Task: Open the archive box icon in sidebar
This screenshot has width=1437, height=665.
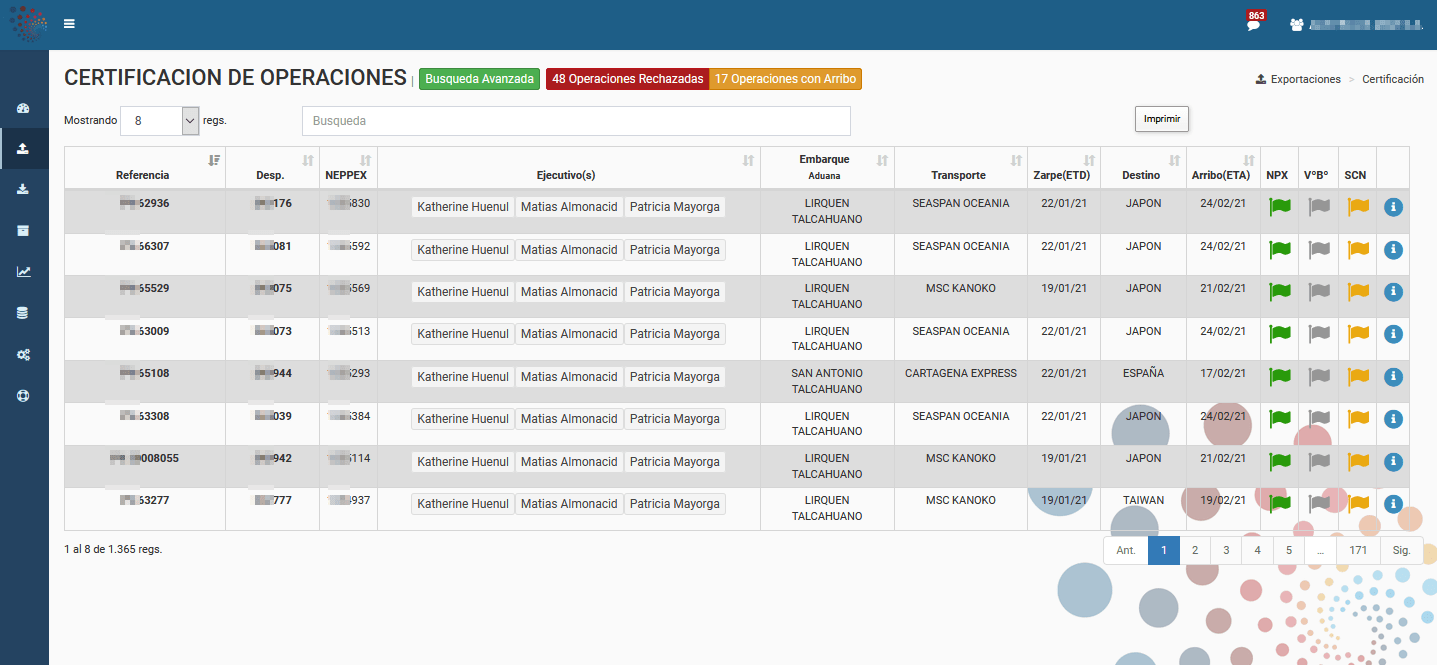Action: pos(24,230)
